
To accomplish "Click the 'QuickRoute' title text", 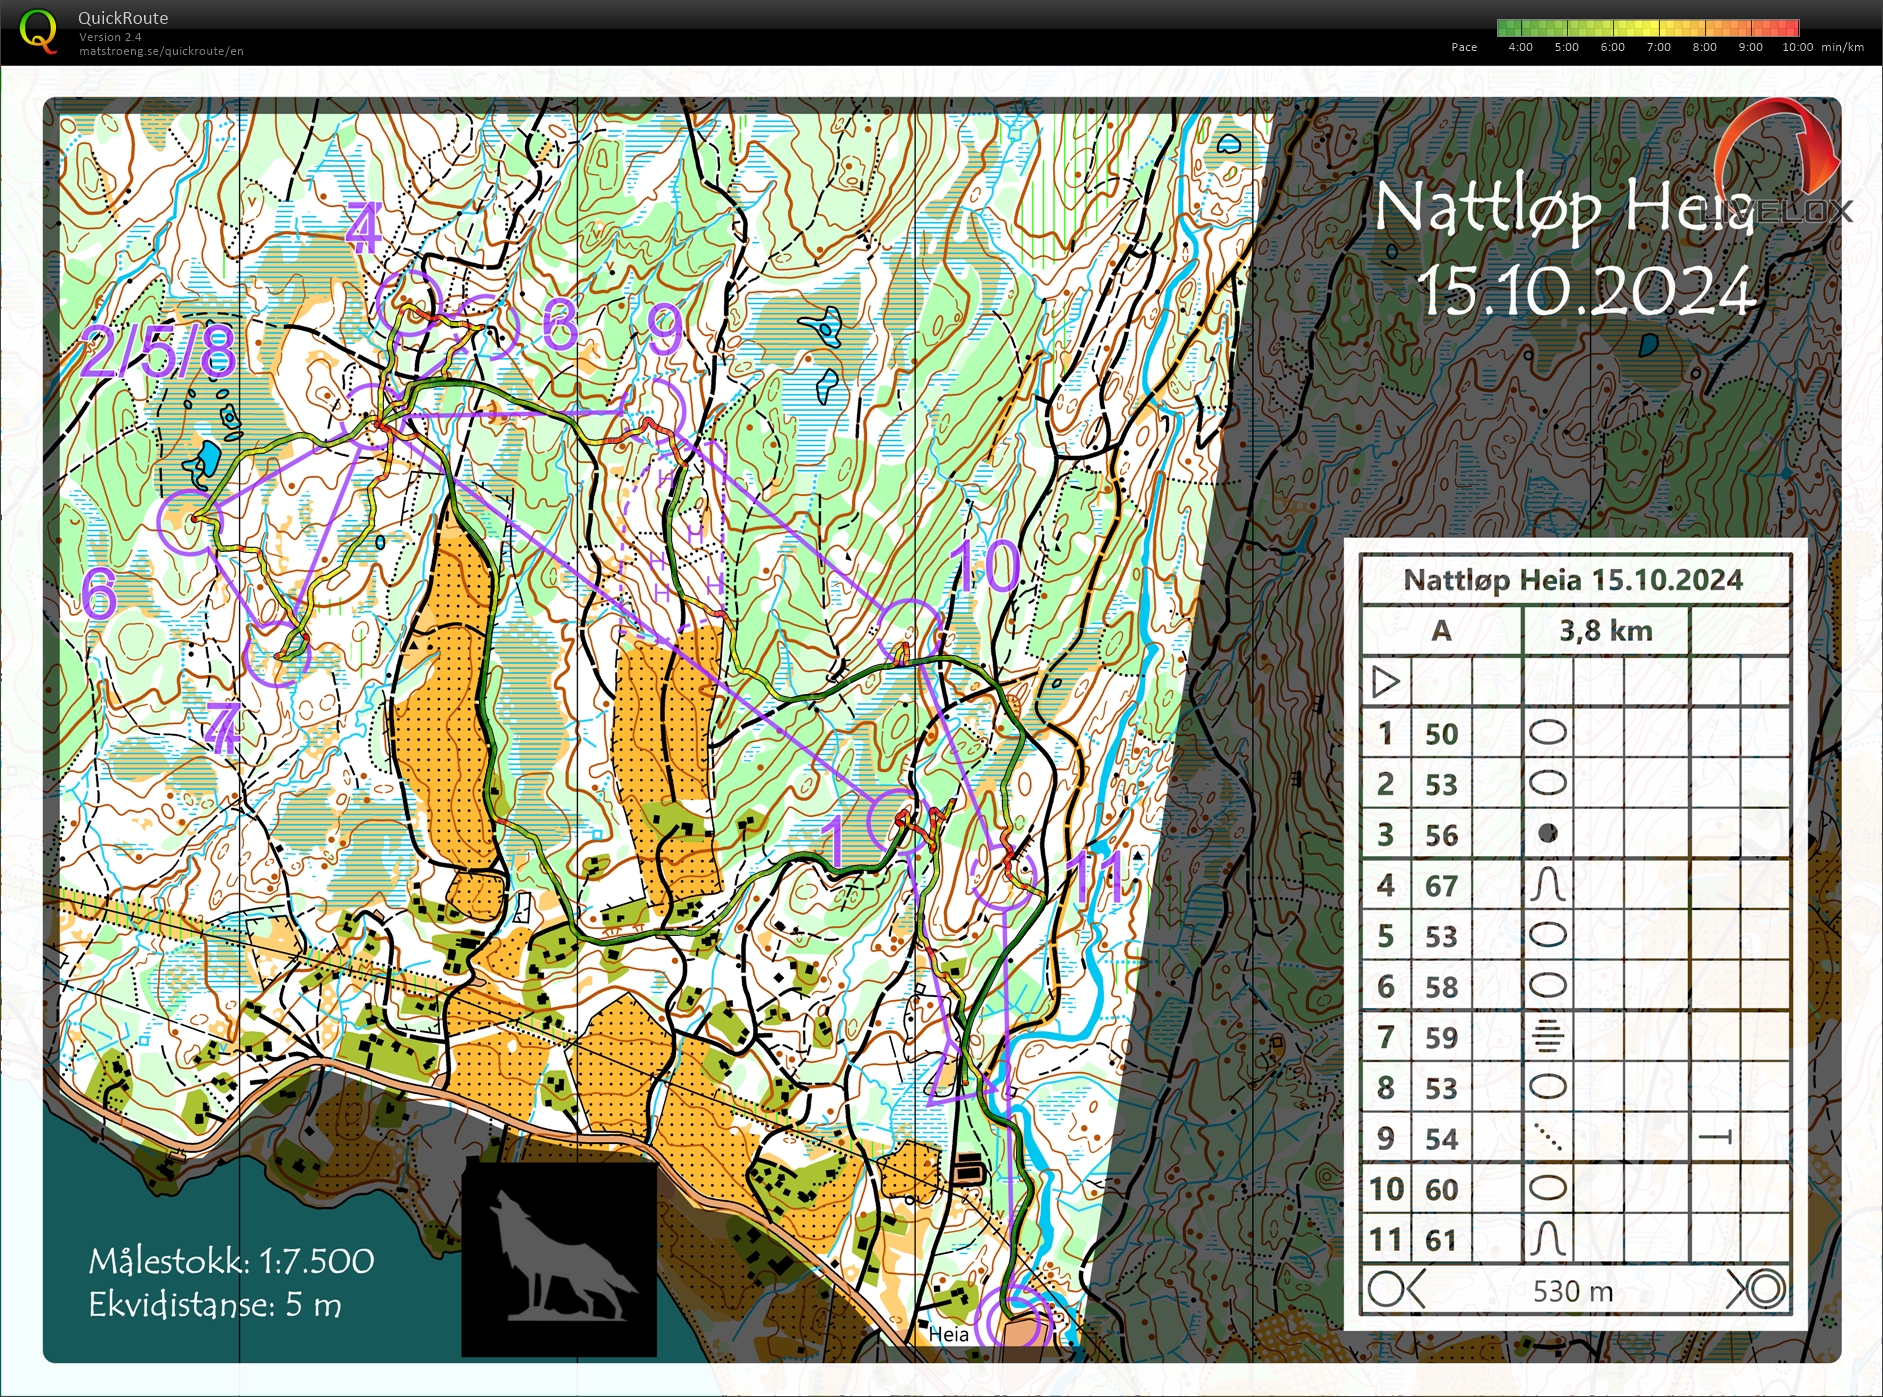I will click(123, 18).
